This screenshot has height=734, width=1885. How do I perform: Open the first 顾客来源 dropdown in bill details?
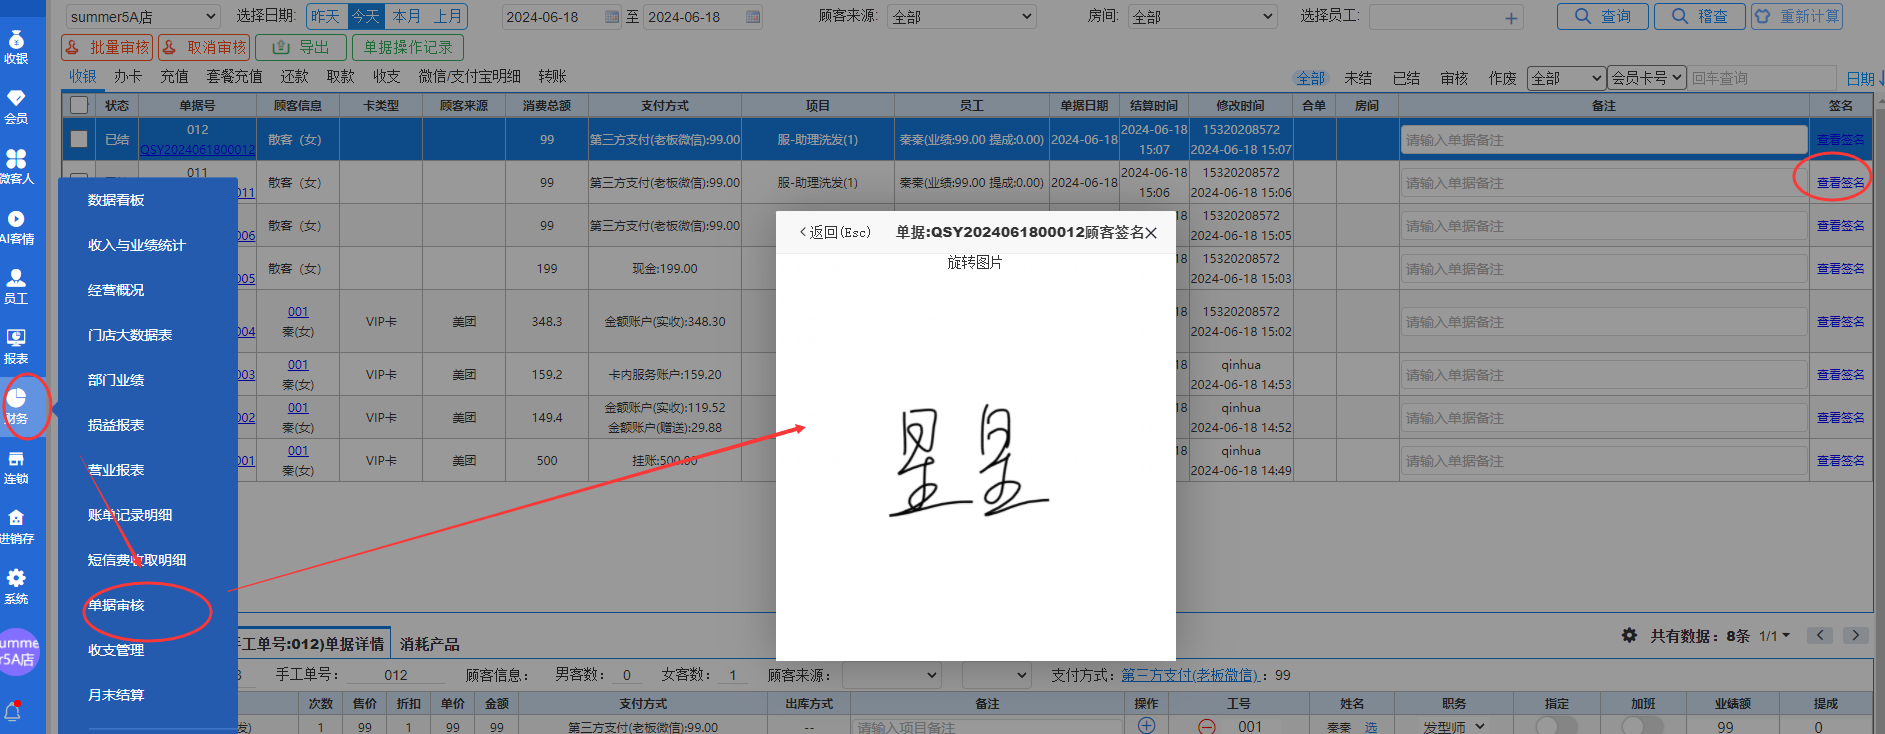pos(892,675)
